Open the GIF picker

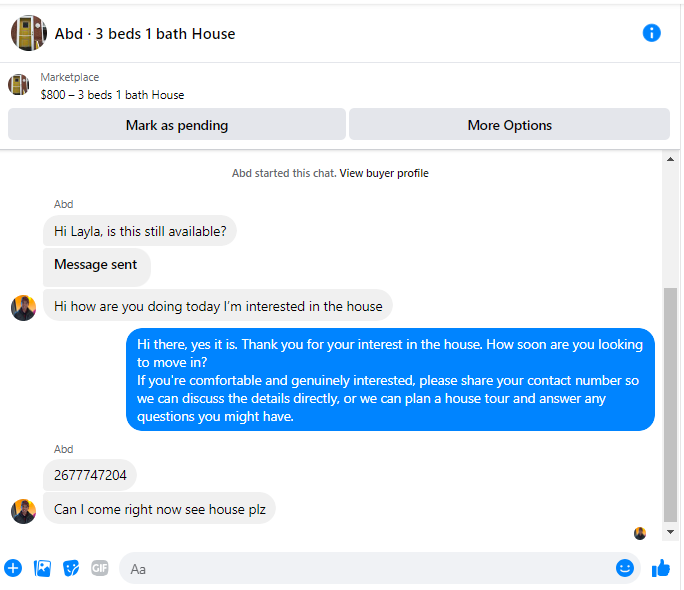(100, 568)
